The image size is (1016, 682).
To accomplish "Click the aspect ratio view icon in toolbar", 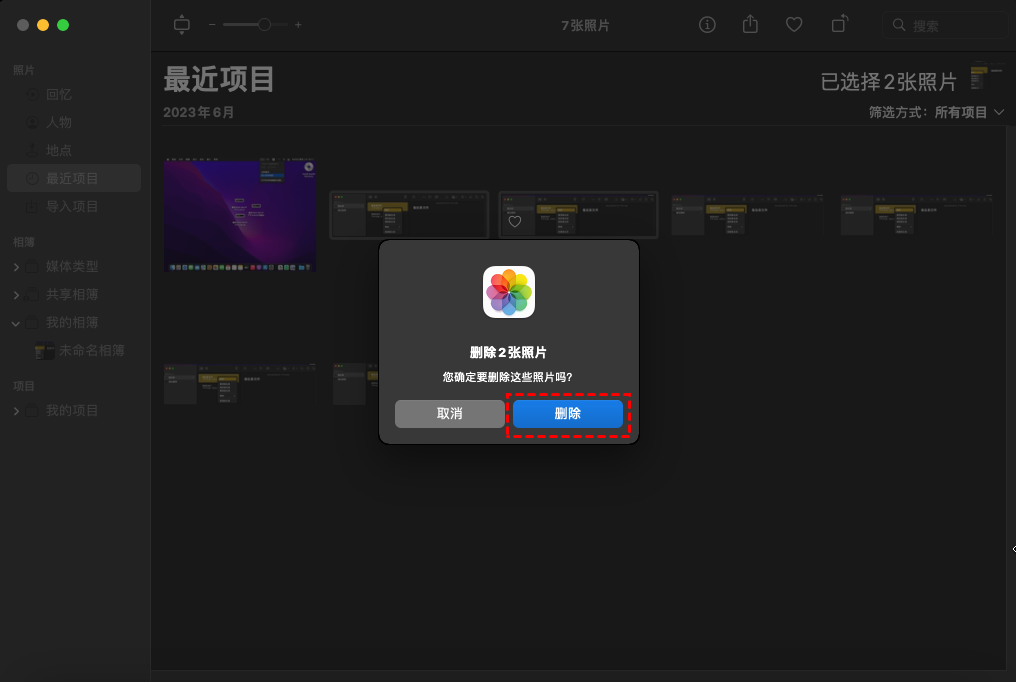I will coord(181,25).
